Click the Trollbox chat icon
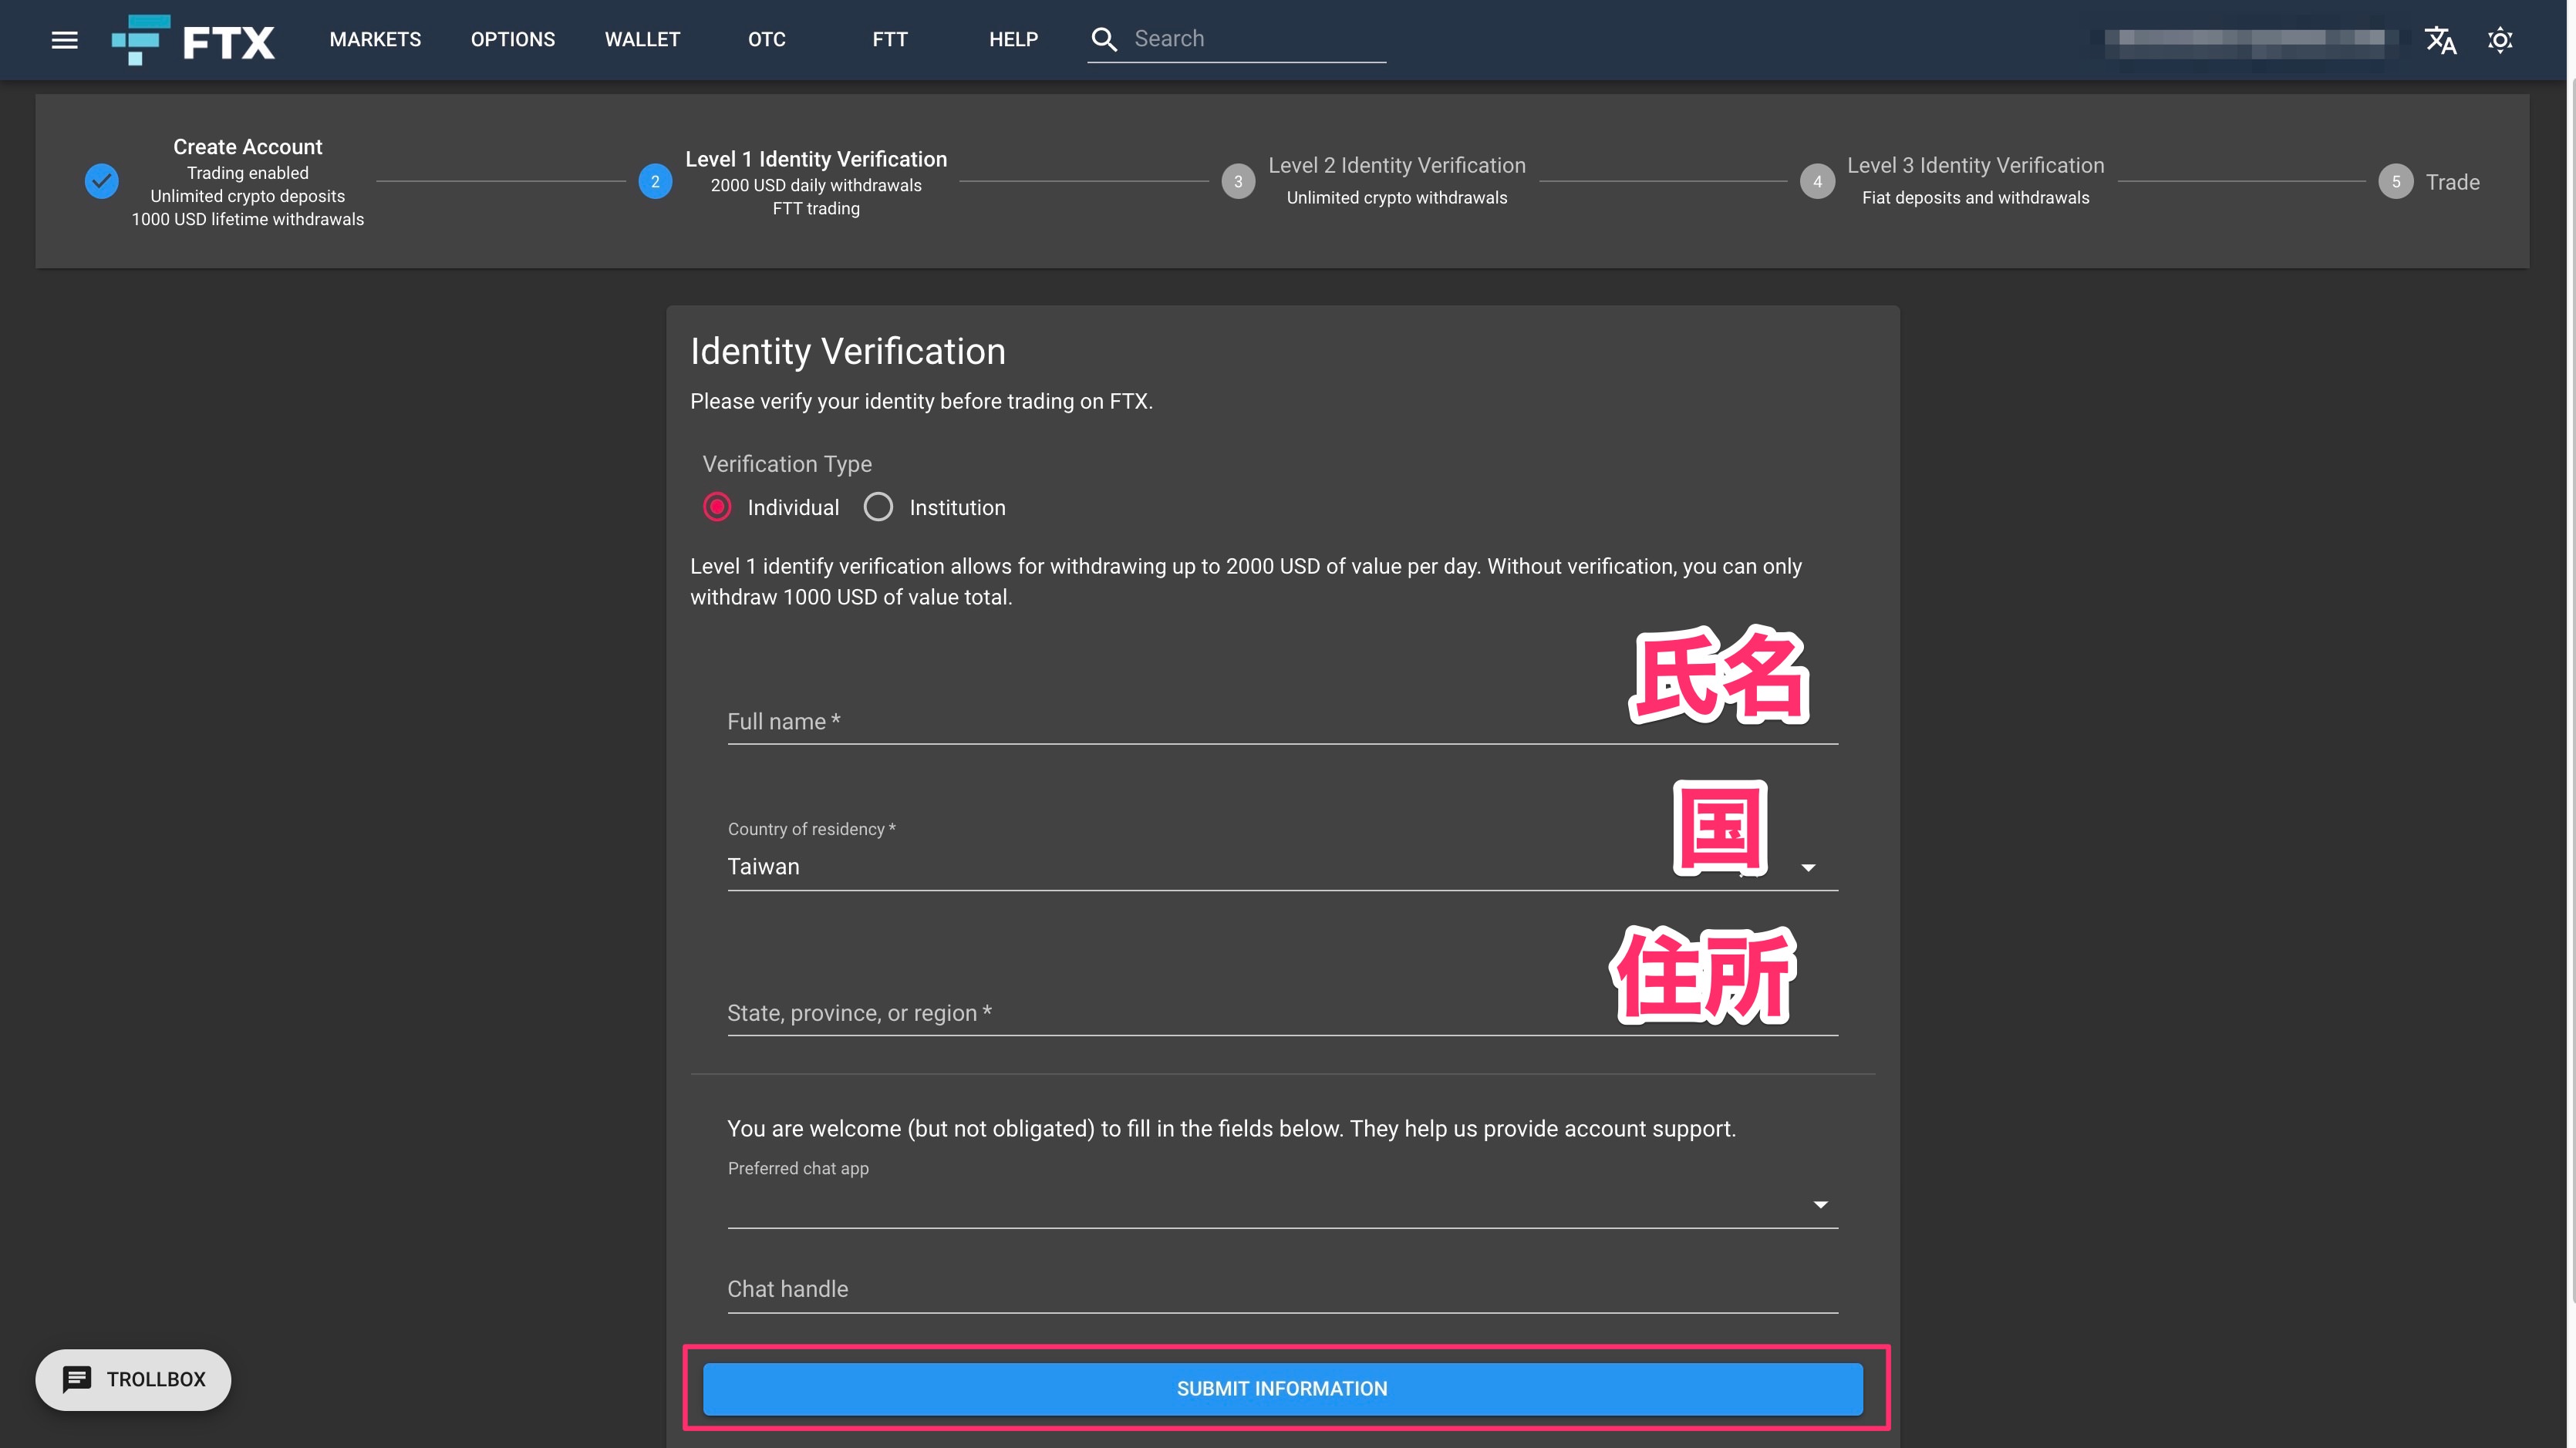Viewport: 2576px width, 1448px height. pyautogui.click(x=77, y=1379)
